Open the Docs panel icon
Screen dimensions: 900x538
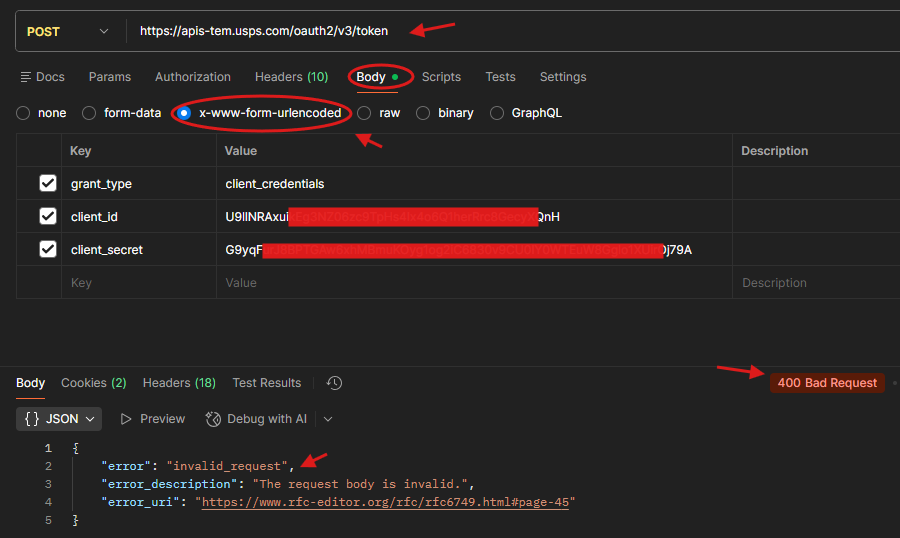click(x=26, y=77)
